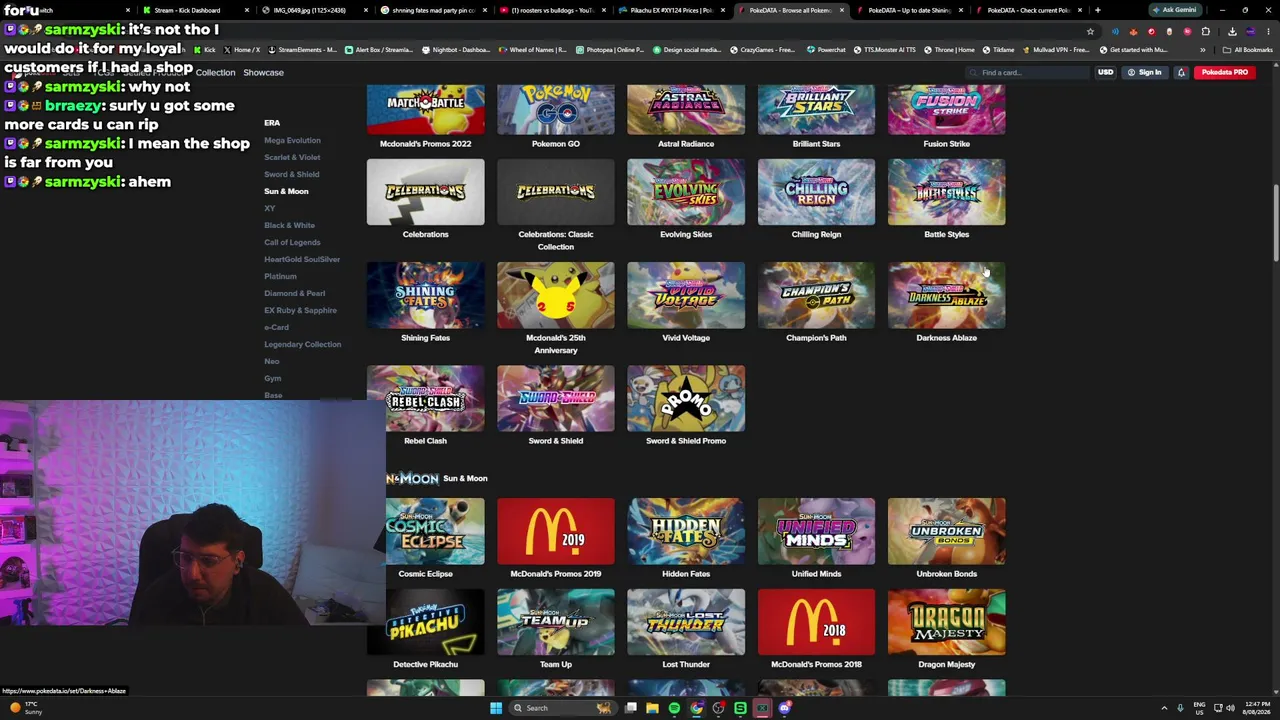The height and width of the screenshot is (720, 1280).
Task: Open the Vivid Voltage set link
Action: point(686,338)
